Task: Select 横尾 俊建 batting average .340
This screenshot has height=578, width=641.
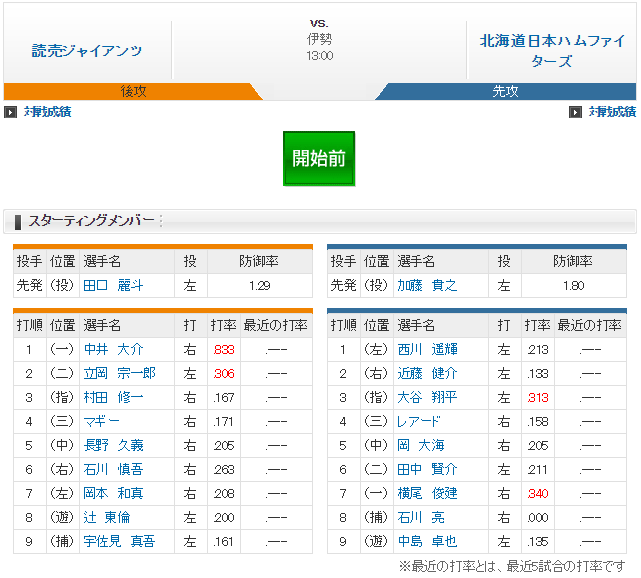Action: point(538,494)
